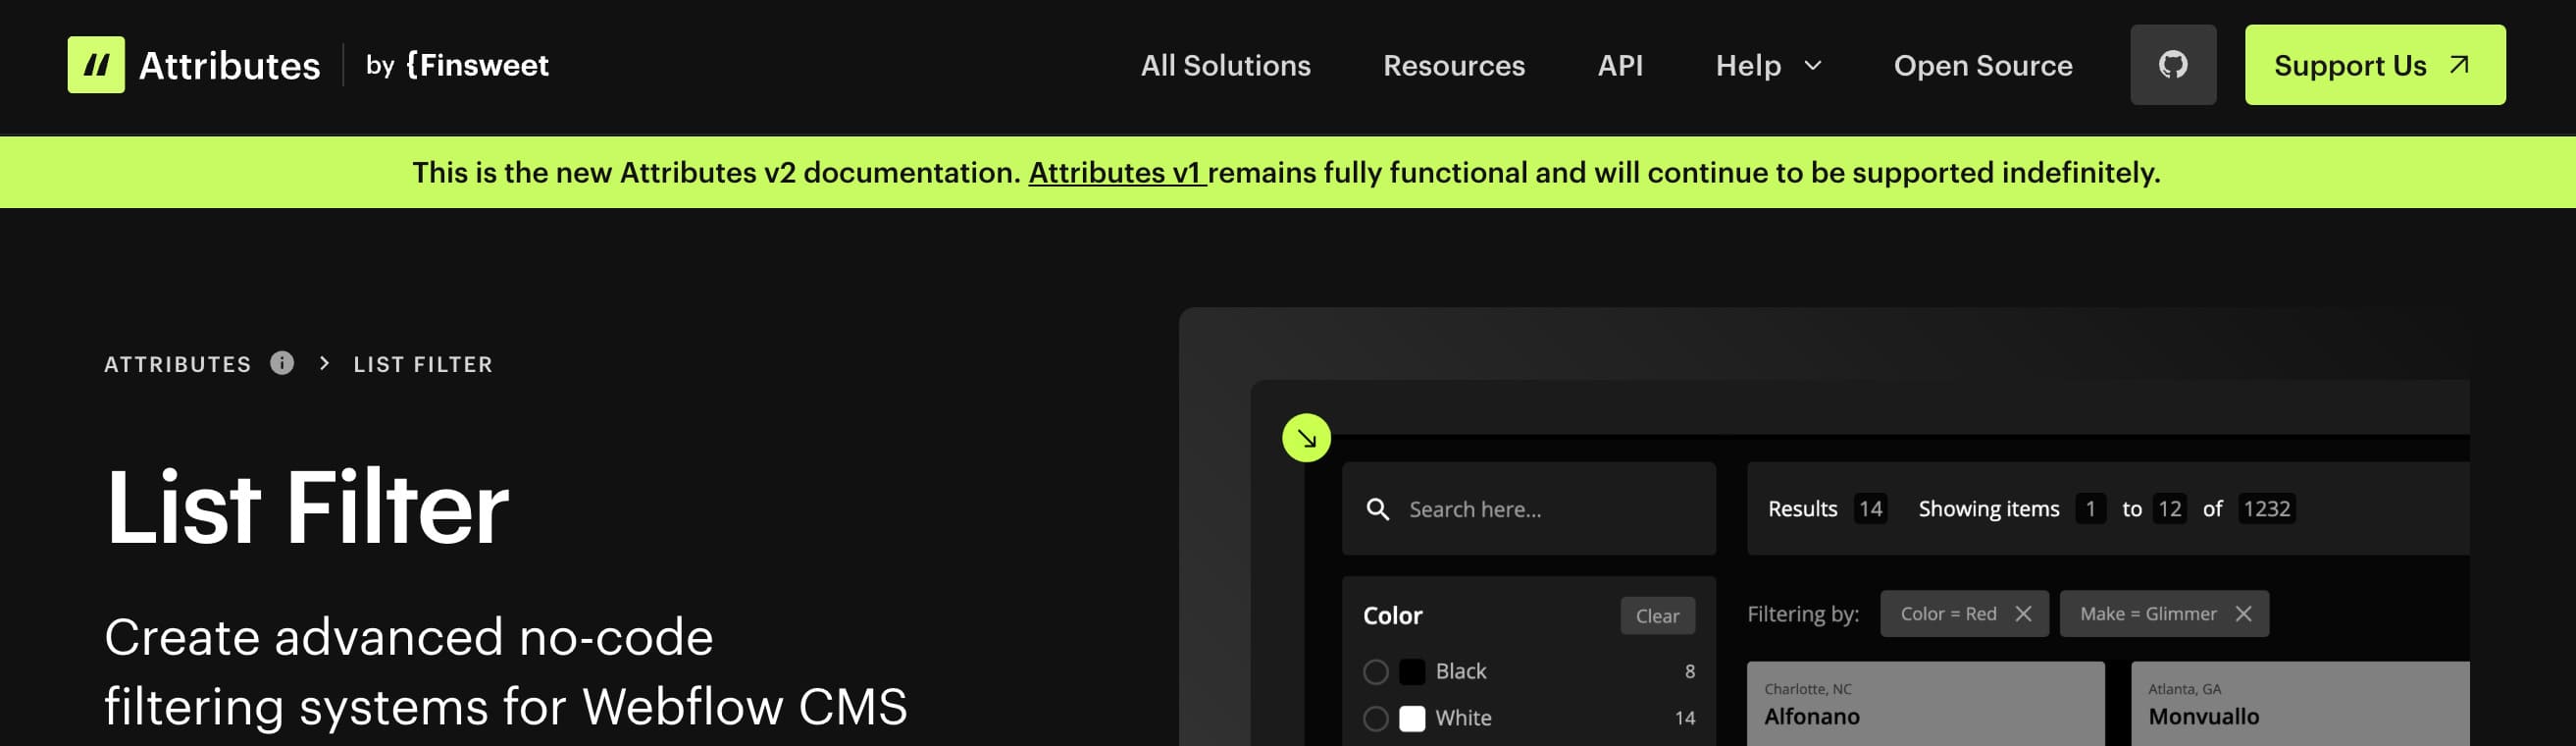Open the GitHub repository icon button
Viewport: 2576px width, 746px height.
[2173, 65]
